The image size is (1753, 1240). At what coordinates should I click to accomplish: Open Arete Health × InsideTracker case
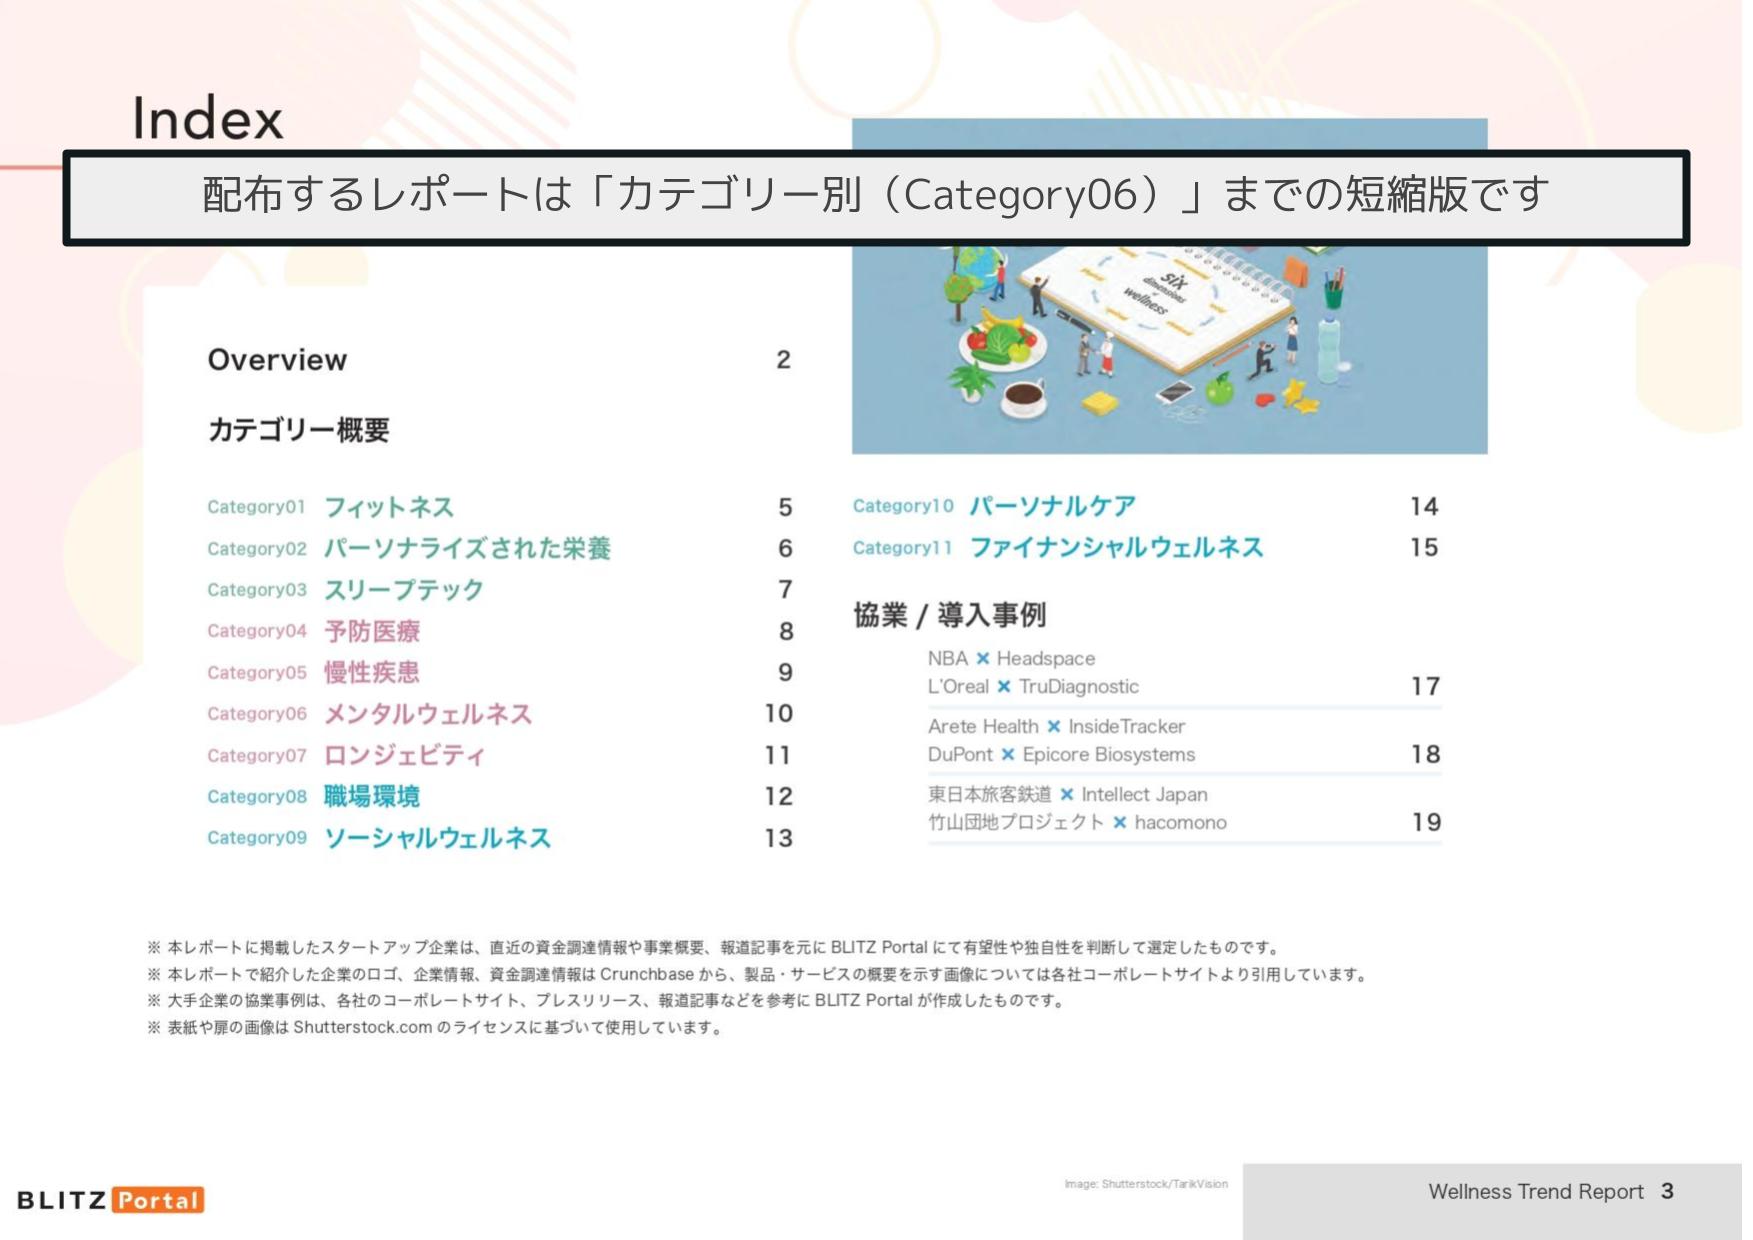point(1056,727)
